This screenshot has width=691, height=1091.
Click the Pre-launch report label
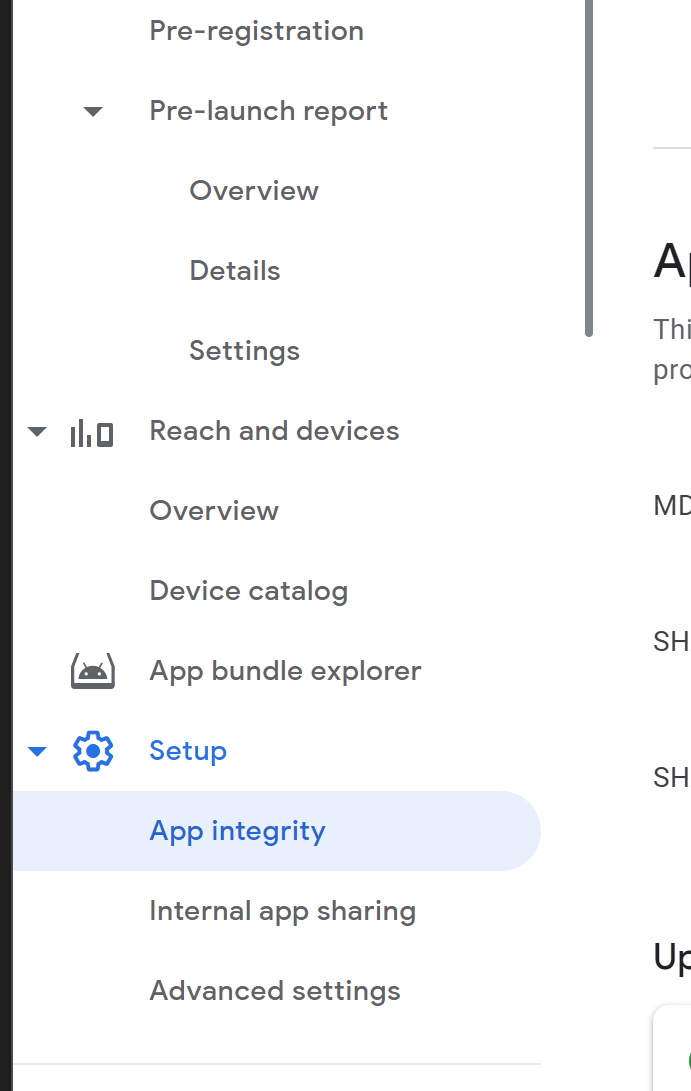click(x=268, y=111)
